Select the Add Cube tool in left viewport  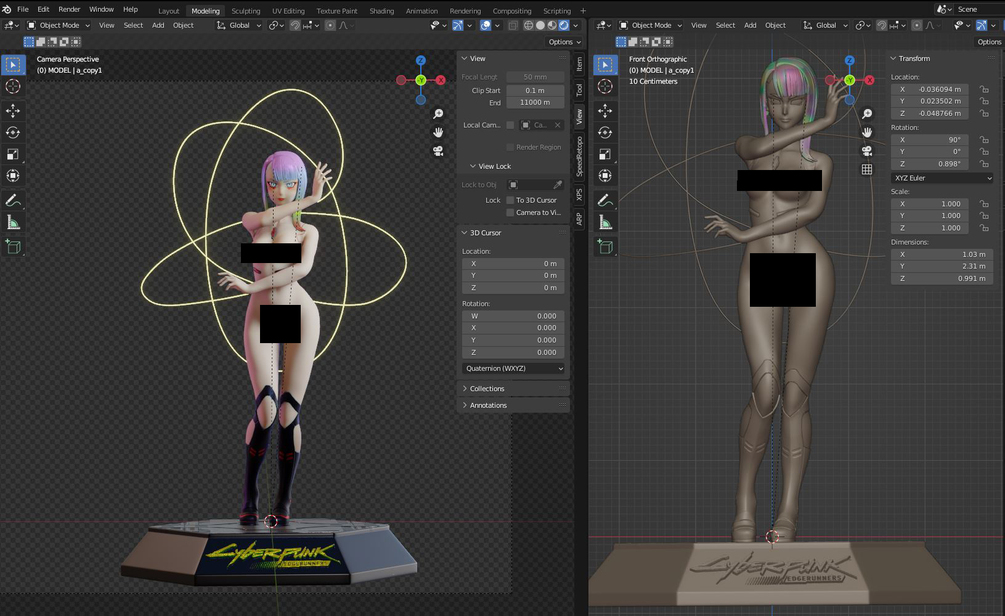[13, 247]
